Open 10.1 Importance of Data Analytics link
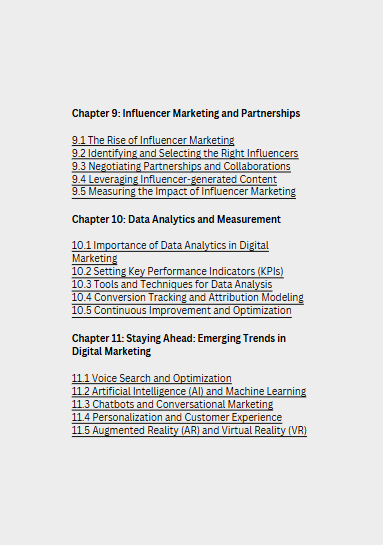Image resolution: width=383 pixels, height=545 pixels. click(170, 252)
